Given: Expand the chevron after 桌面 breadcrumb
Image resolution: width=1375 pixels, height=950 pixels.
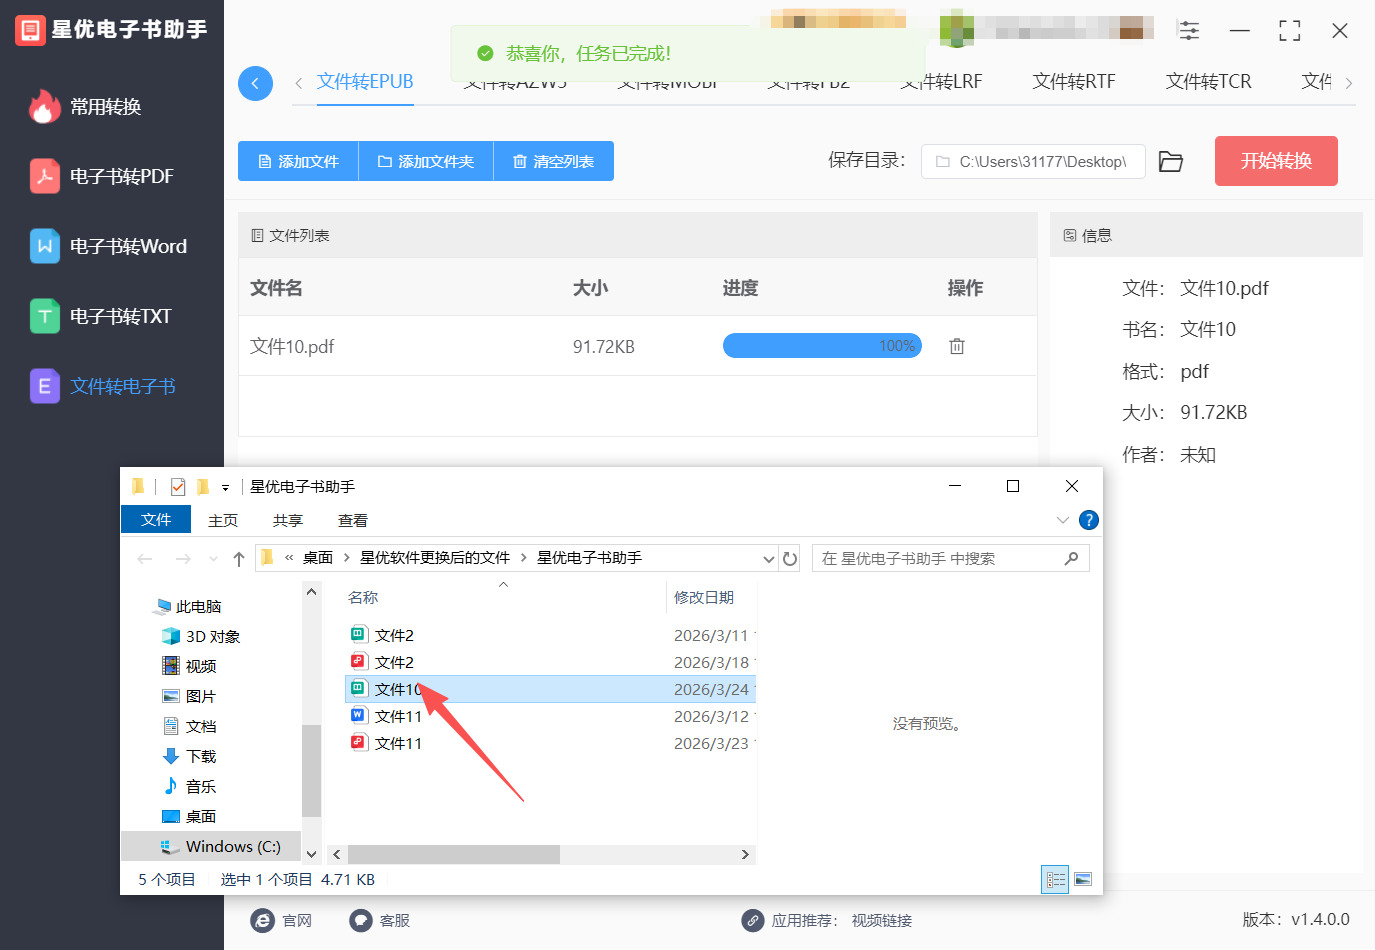Looking at the screenshot, I should point(346,558).
